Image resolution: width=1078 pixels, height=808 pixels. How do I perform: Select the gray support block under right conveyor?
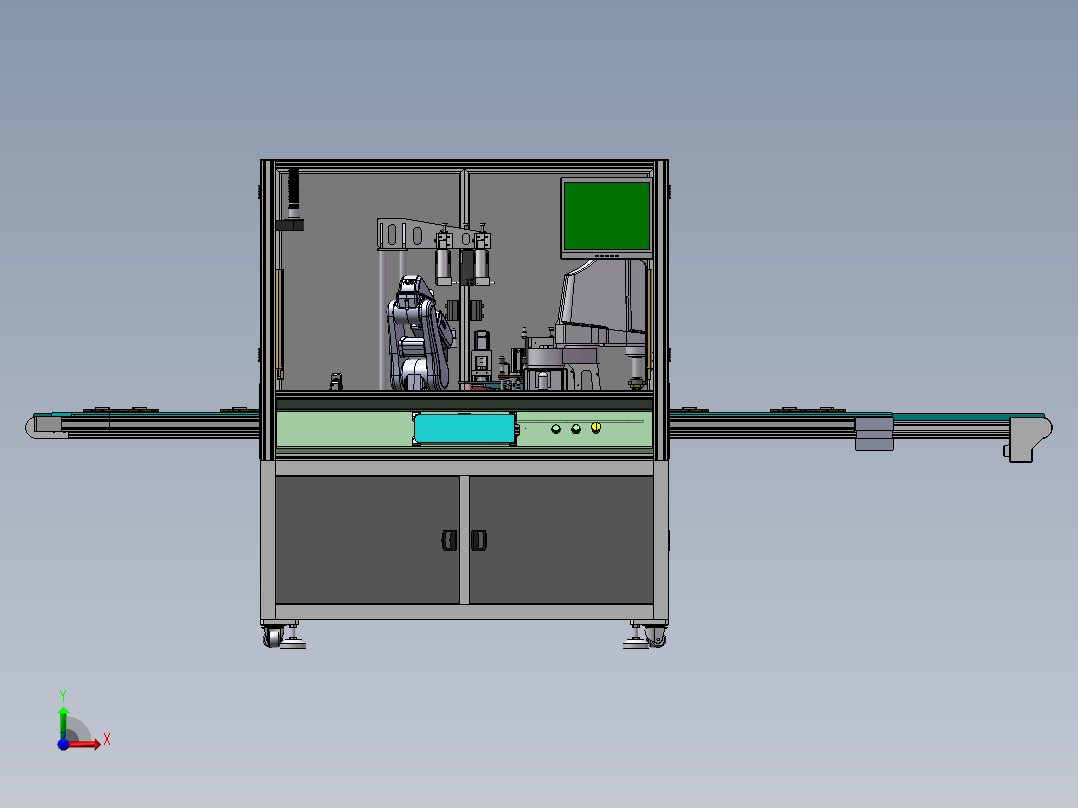pyautogui.click(x=874, y=434)
